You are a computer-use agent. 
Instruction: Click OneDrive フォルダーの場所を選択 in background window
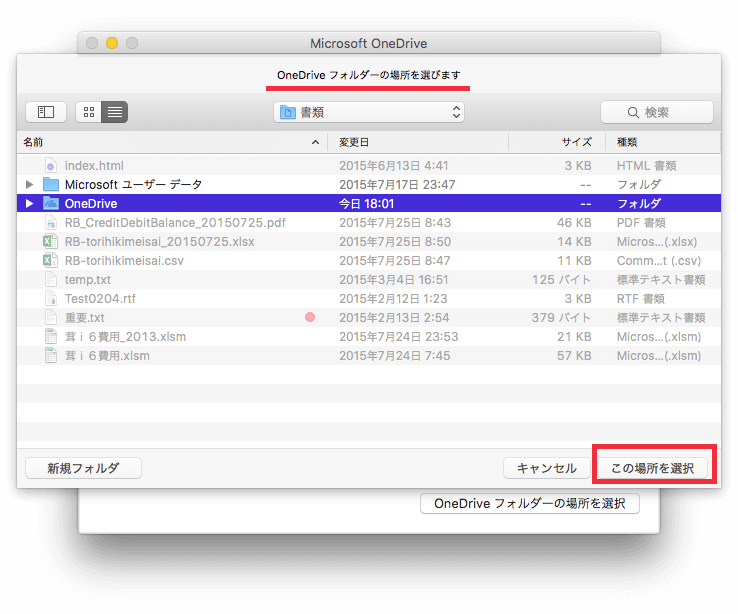tap(529, 503)
